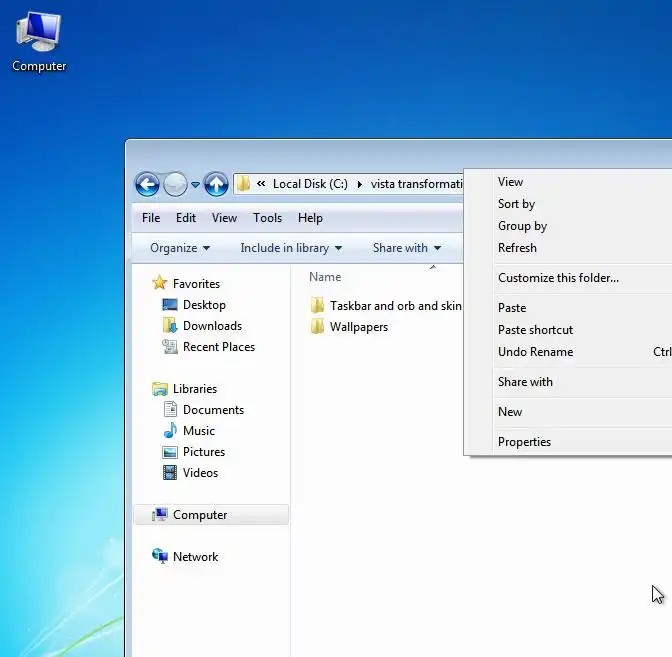Click the Documents library icon
672x657 pixels.
[170, 409]
